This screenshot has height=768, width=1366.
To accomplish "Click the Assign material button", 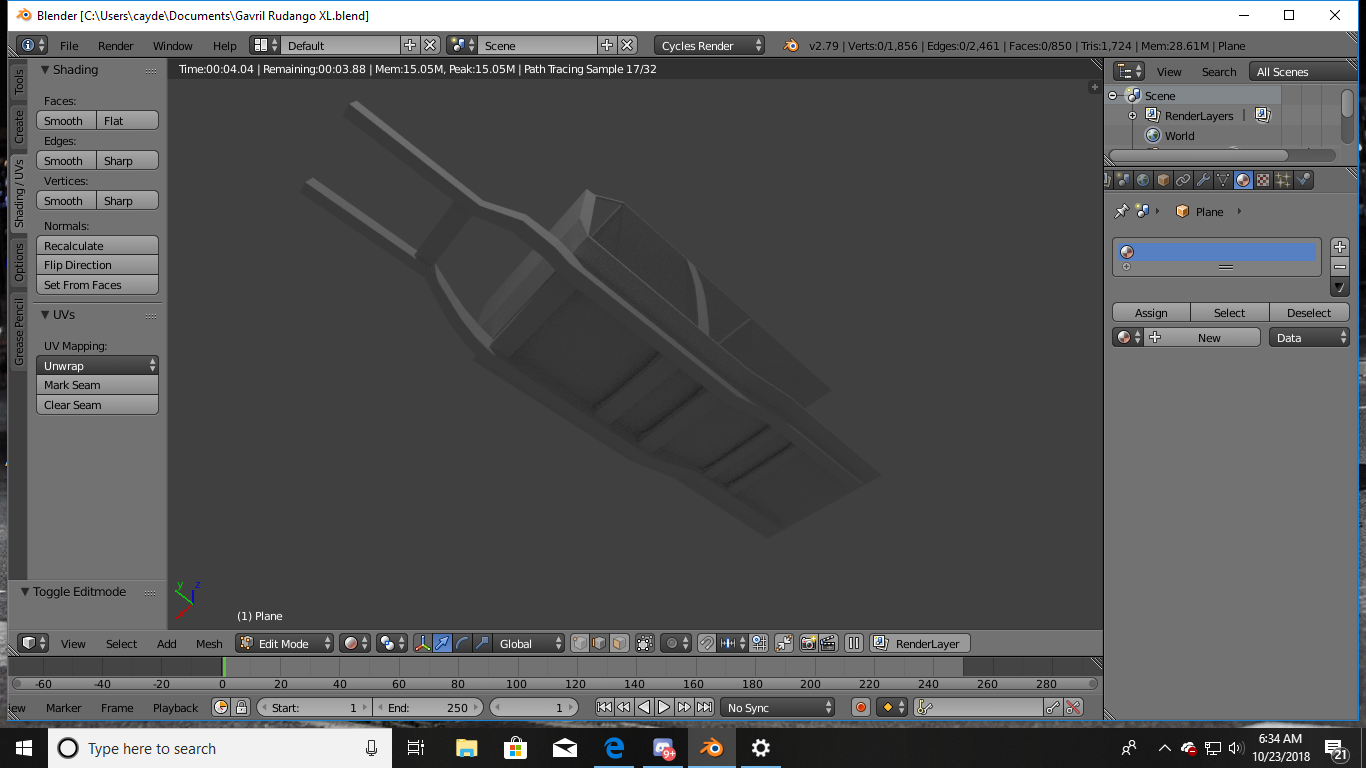I will pos(1151,312).
